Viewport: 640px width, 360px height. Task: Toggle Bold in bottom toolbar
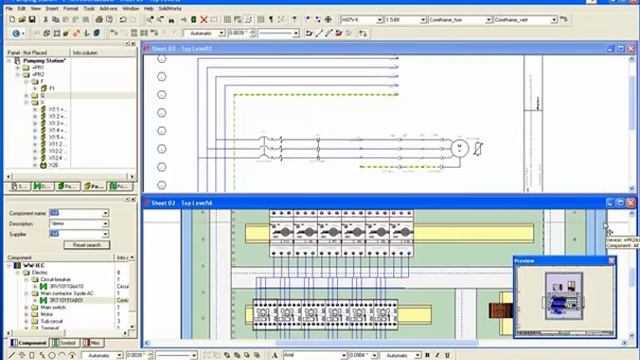(x=427, y=356)
